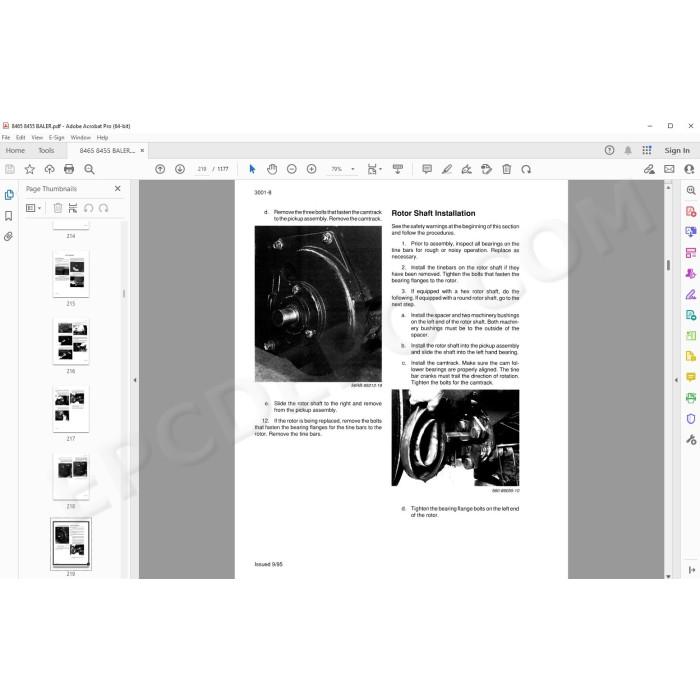The width and height of the screenshot is (700, 700).
Task: Activate the Selection arrow tool
Action: tap(252, 169)
